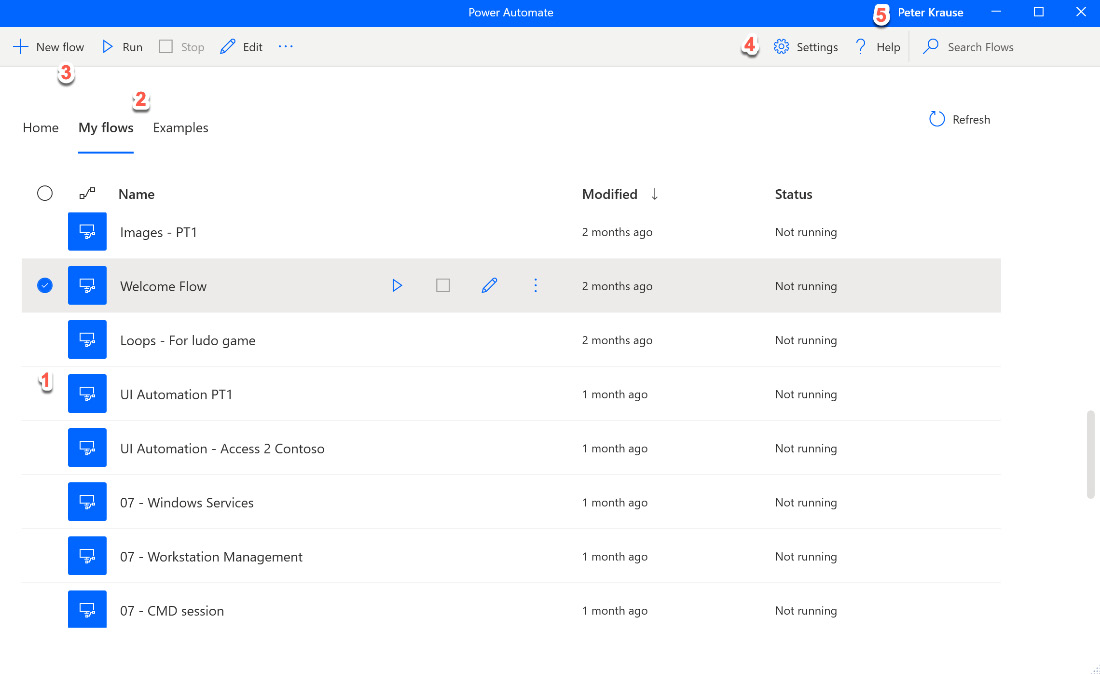
Task: Uncheck the Welcome Flow selection checkmark
Action: [x=45, y=285]
